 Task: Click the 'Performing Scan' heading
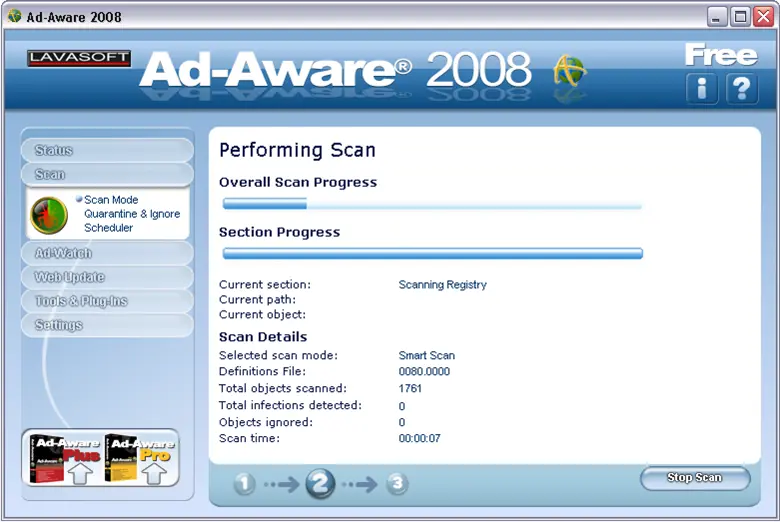point(297,150)
